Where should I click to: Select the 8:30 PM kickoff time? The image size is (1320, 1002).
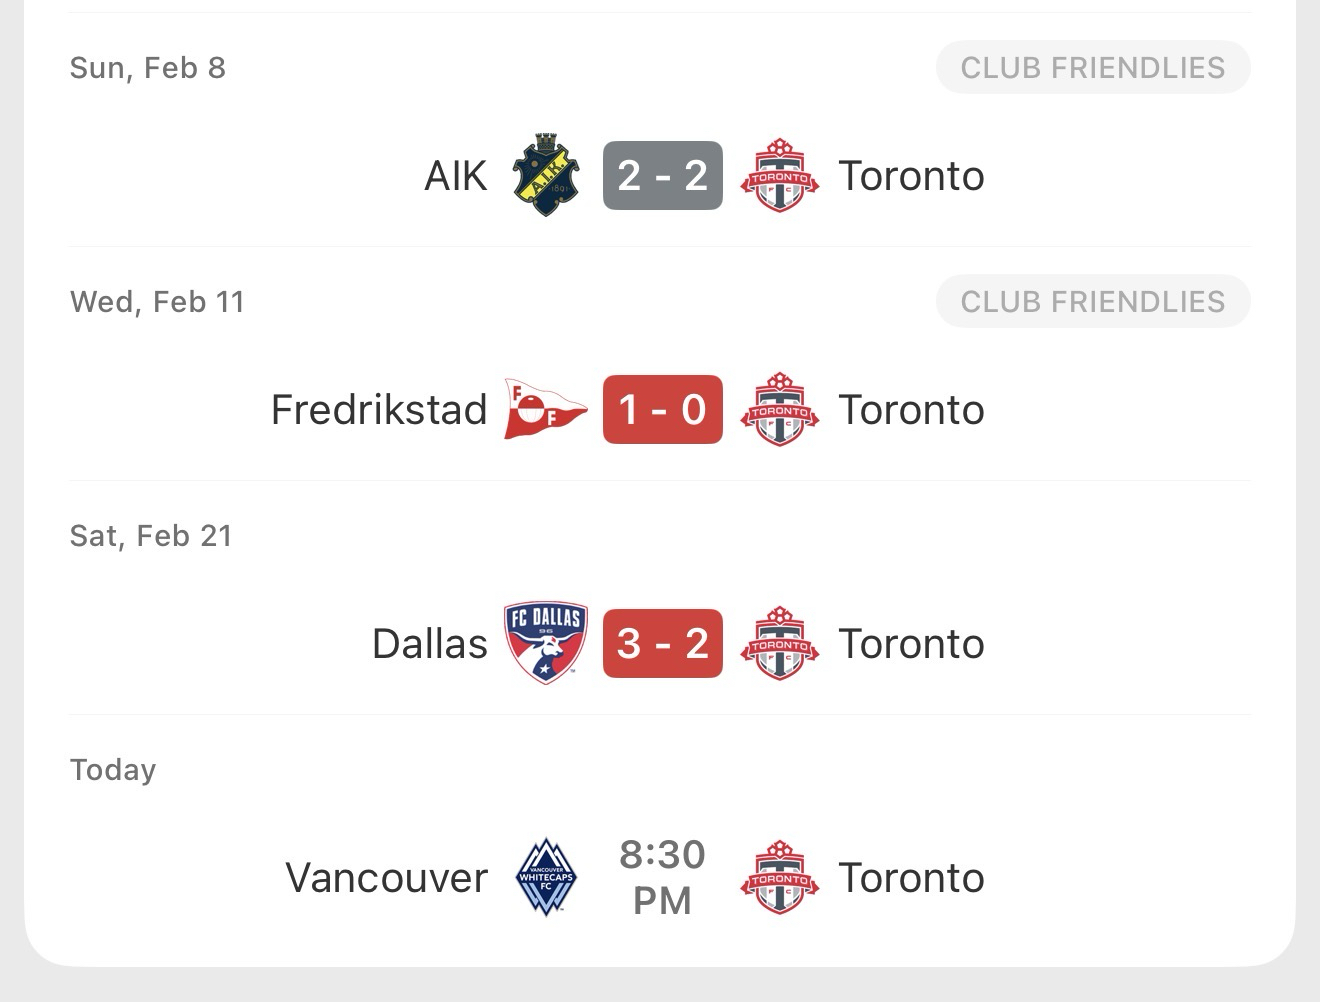click(662, 877)
